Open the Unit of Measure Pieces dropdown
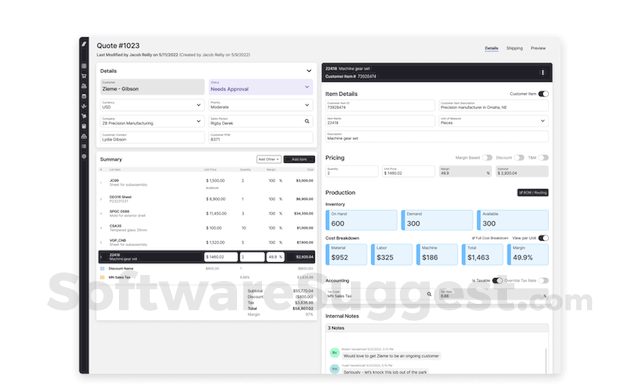Image resolution: width=640 pixels, height=390 pixels. (493, 121)
